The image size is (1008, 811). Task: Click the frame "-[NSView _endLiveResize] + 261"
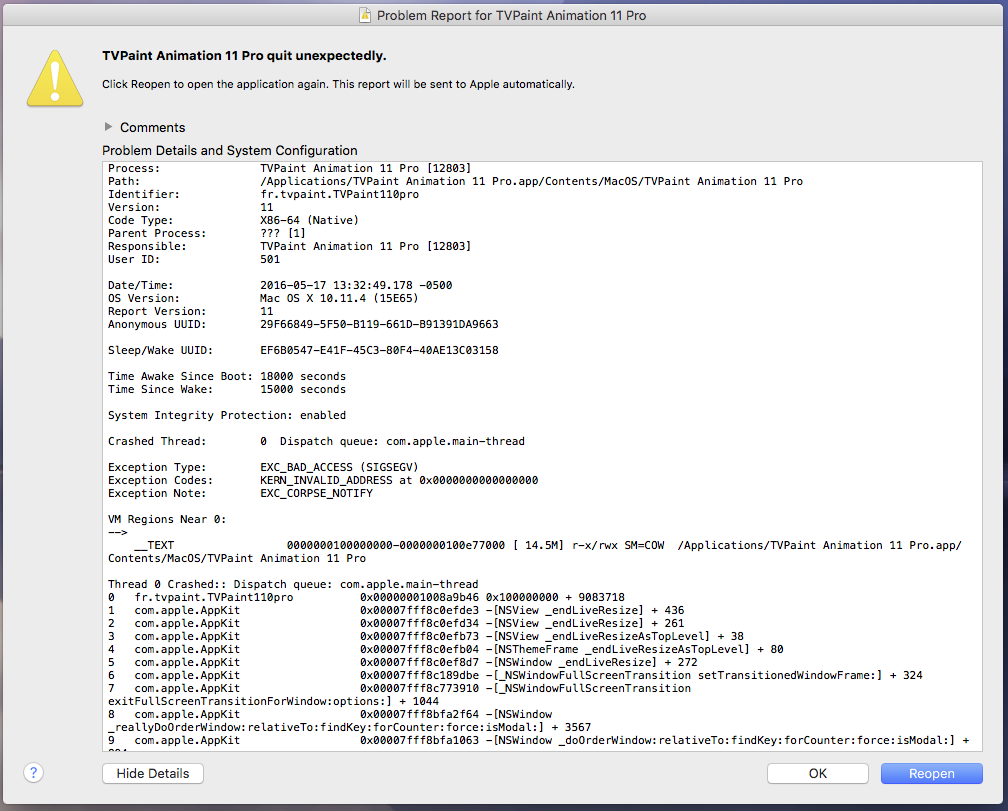(x=585, y=623)
